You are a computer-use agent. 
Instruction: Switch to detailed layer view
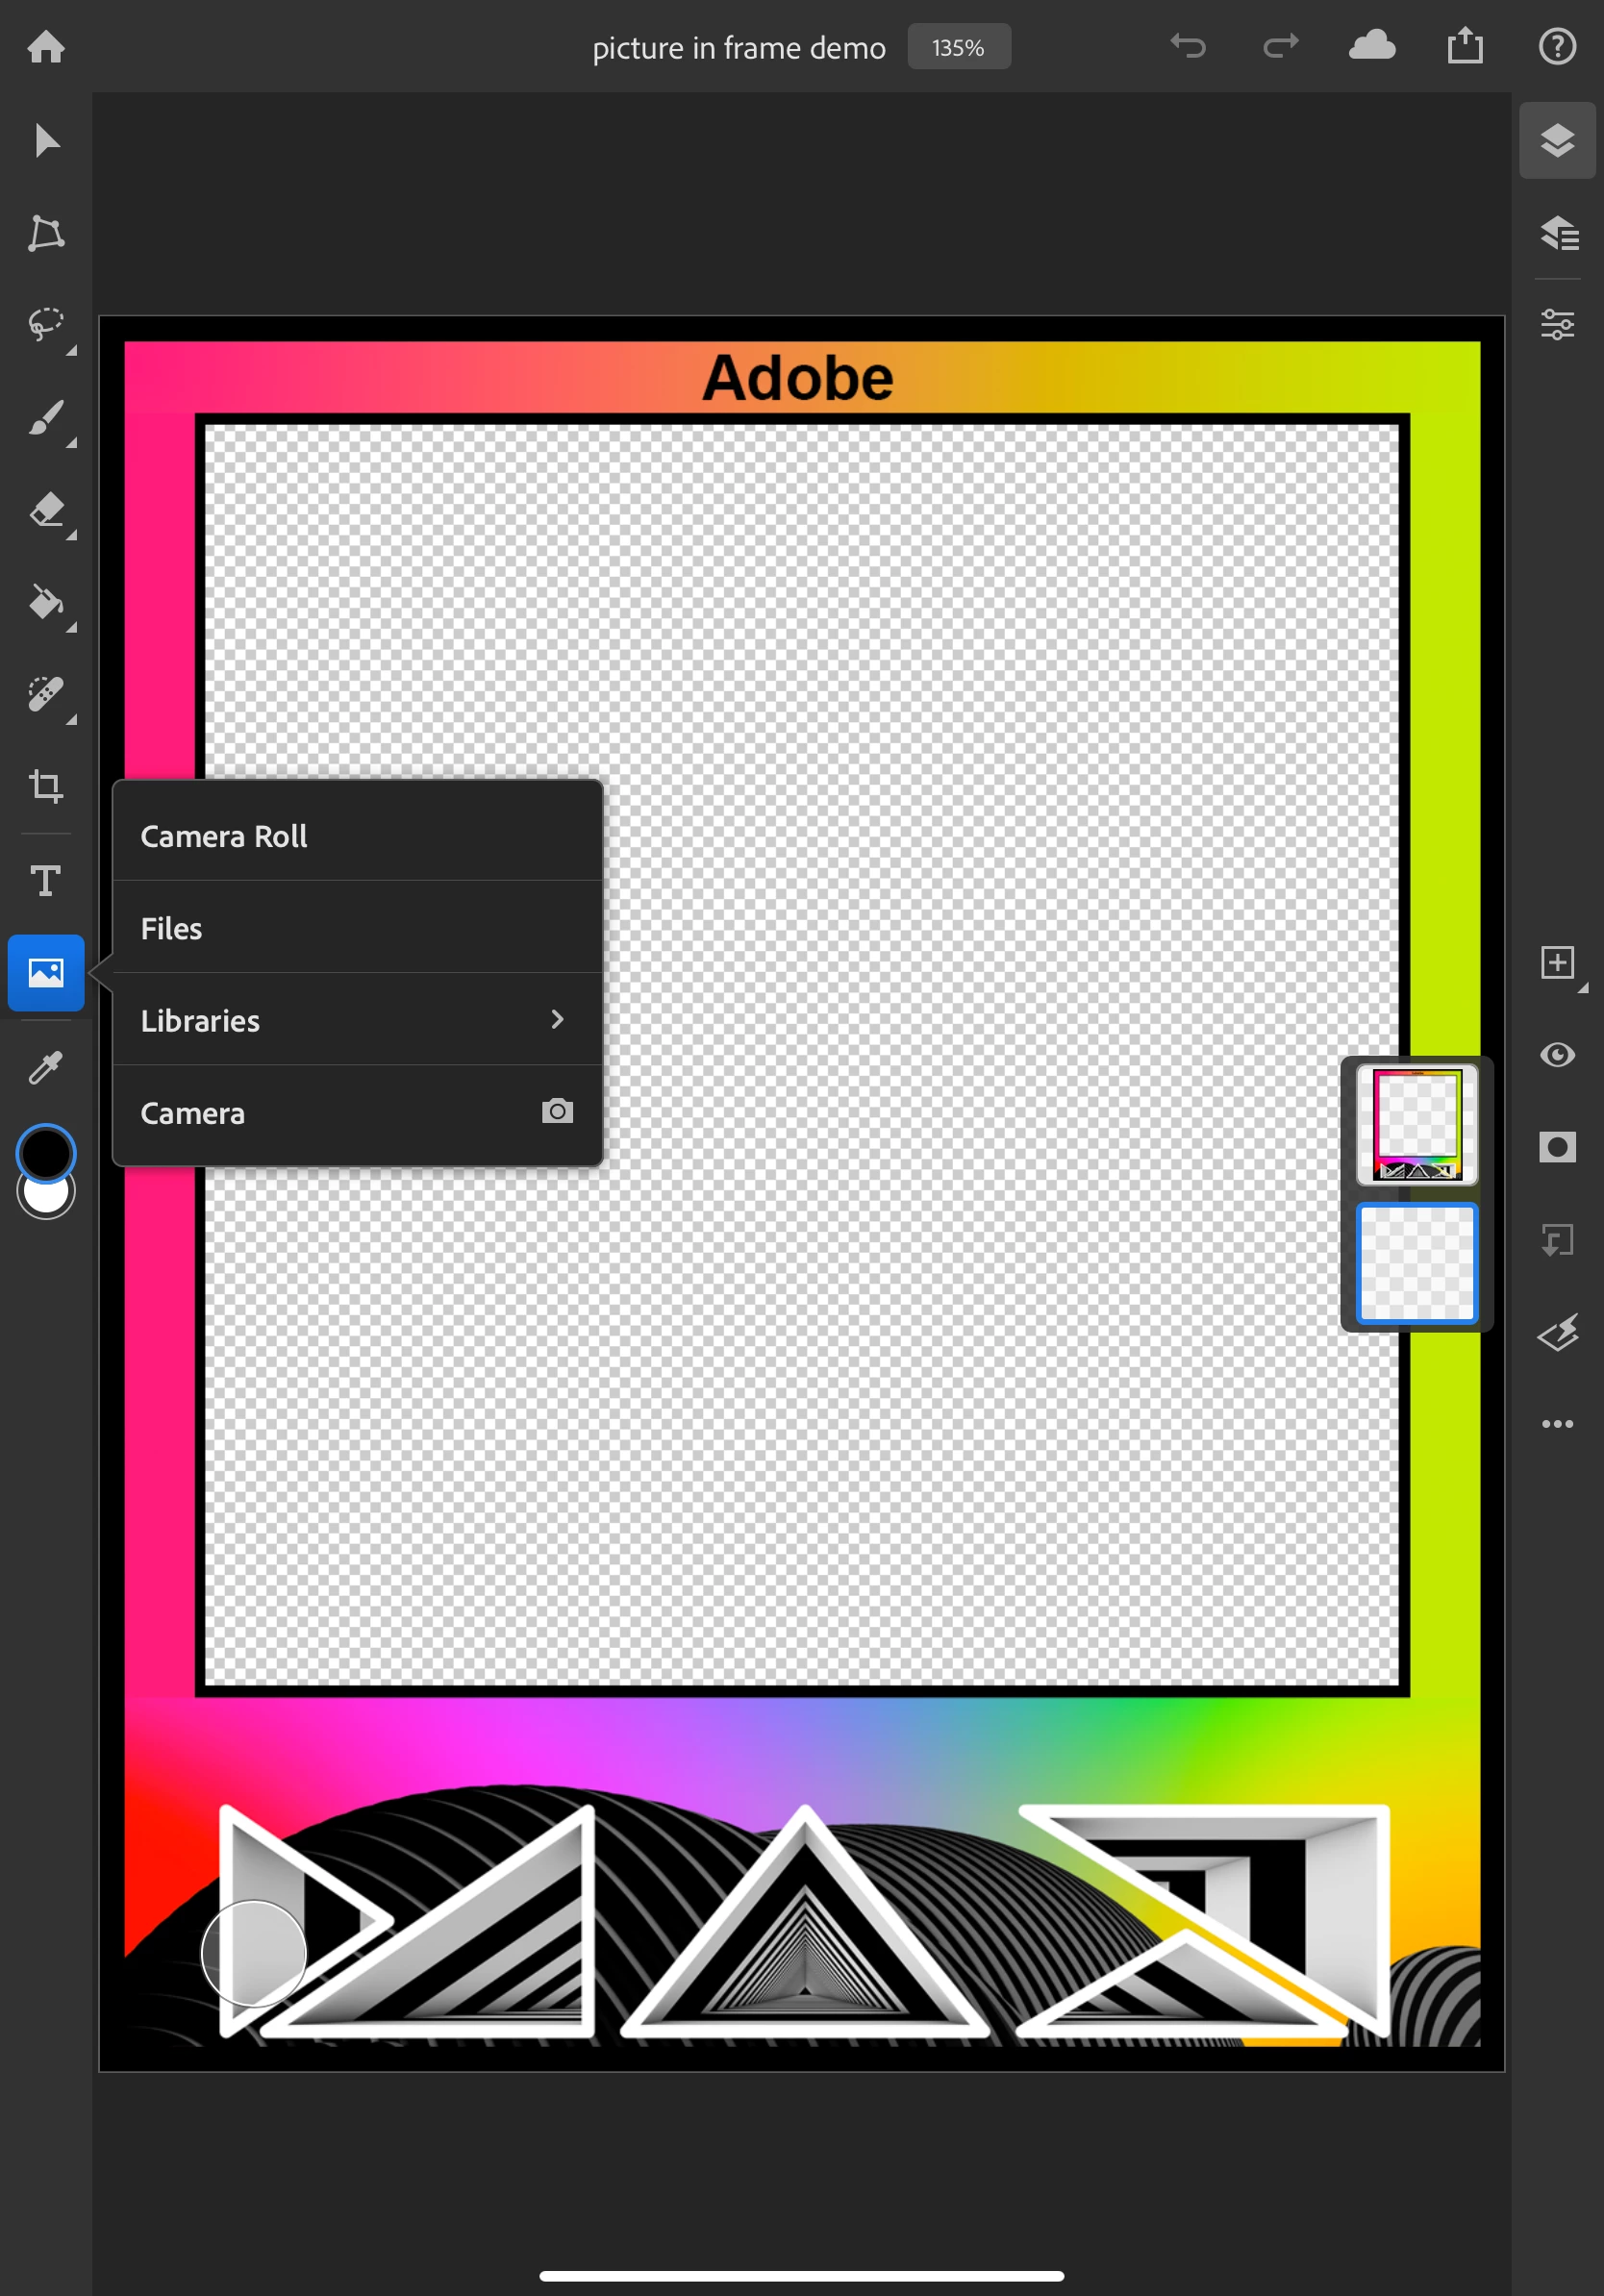(x=1557, y=233)
